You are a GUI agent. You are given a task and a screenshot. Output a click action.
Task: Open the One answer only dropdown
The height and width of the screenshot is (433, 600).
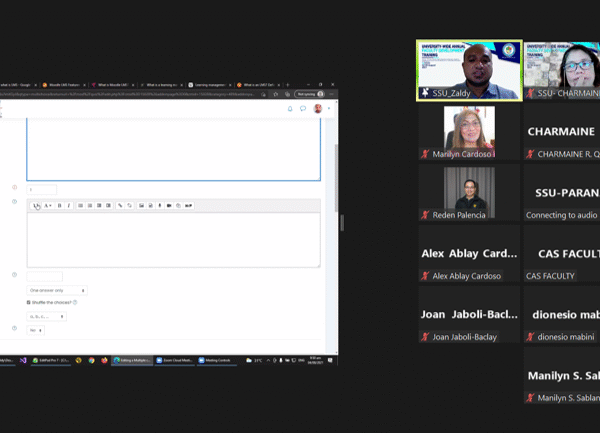point(57,290)
